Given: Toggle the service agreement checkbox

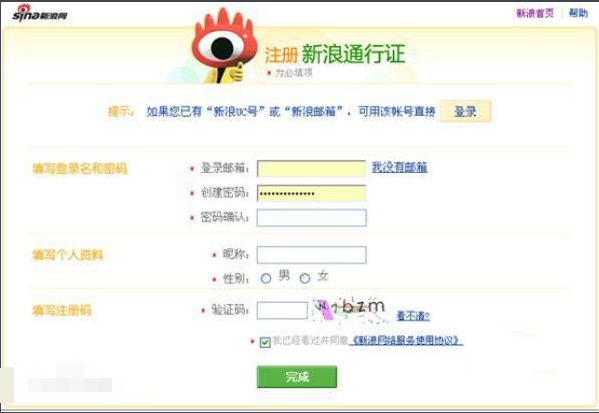Looking at the screenshot, I should 265,342.
